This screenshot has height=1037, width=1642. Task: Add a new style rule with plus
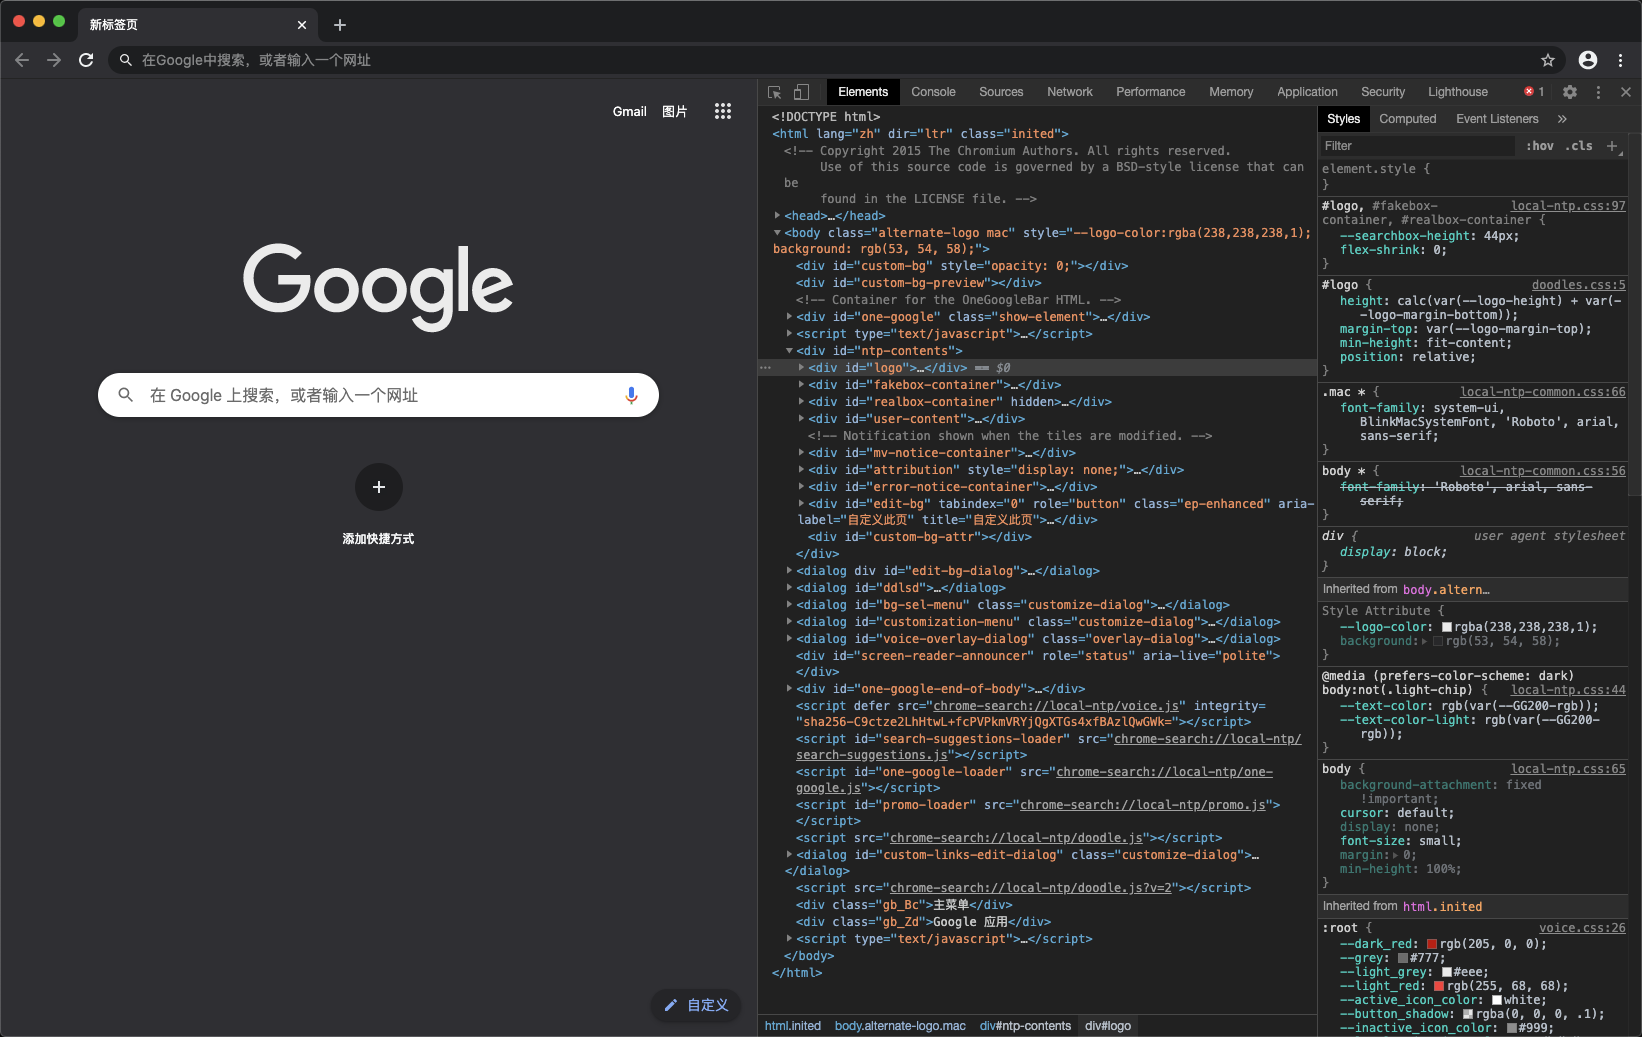(x=1612, y=146)
